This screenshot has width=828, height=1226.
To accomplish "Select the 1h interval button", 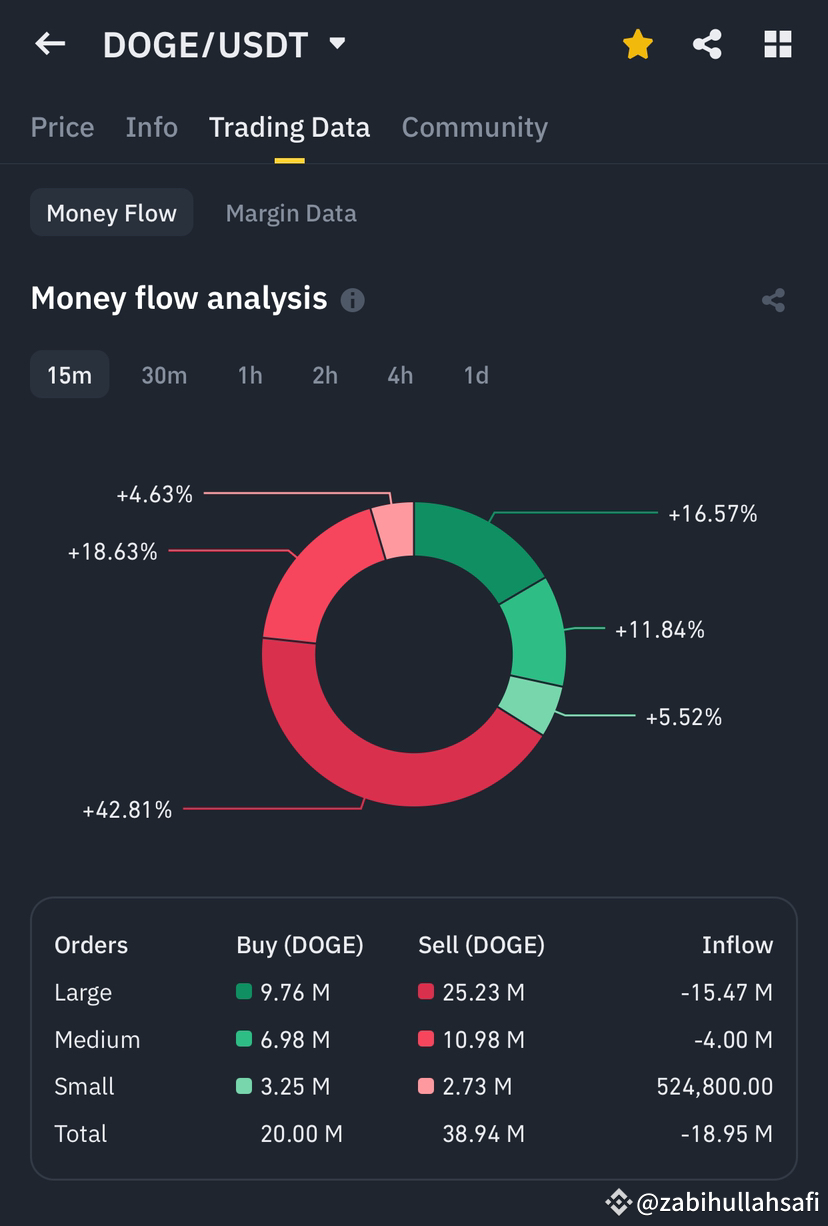I will (x=248, y=375).
